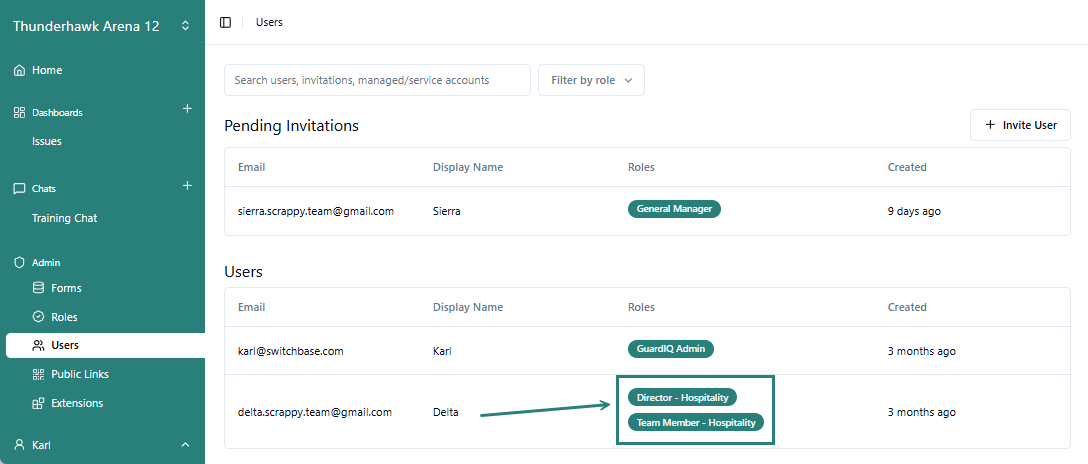Add a new chat with plus icon

[x=187, y=186]
